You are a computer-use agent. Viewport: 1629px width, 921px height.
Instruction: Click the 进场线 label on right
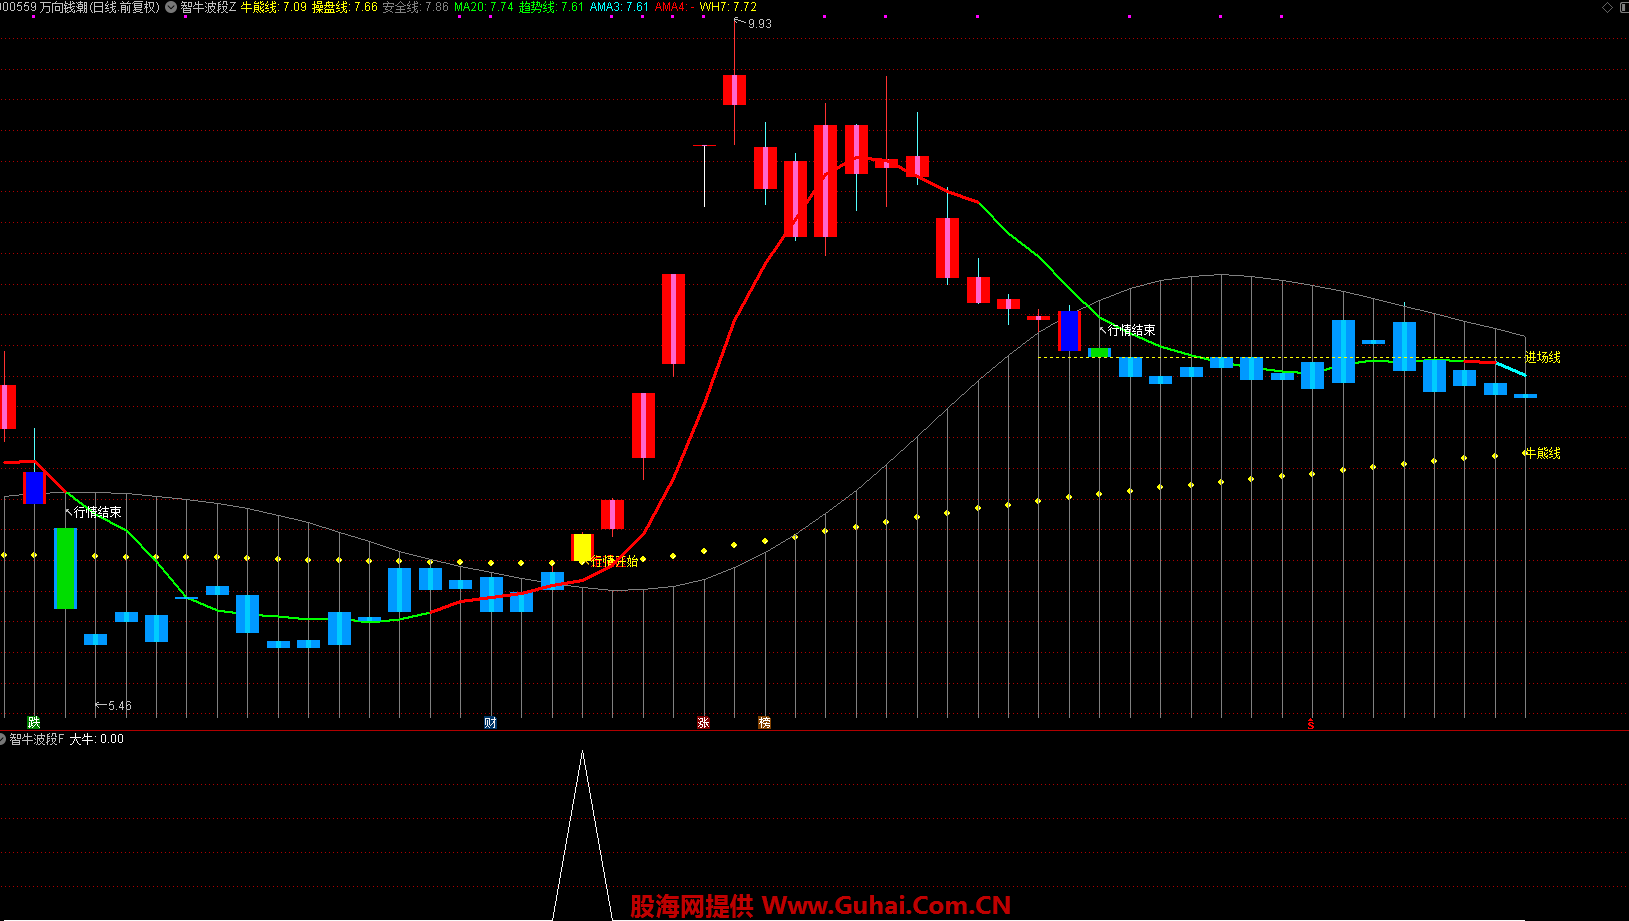tap(1543, 357)
